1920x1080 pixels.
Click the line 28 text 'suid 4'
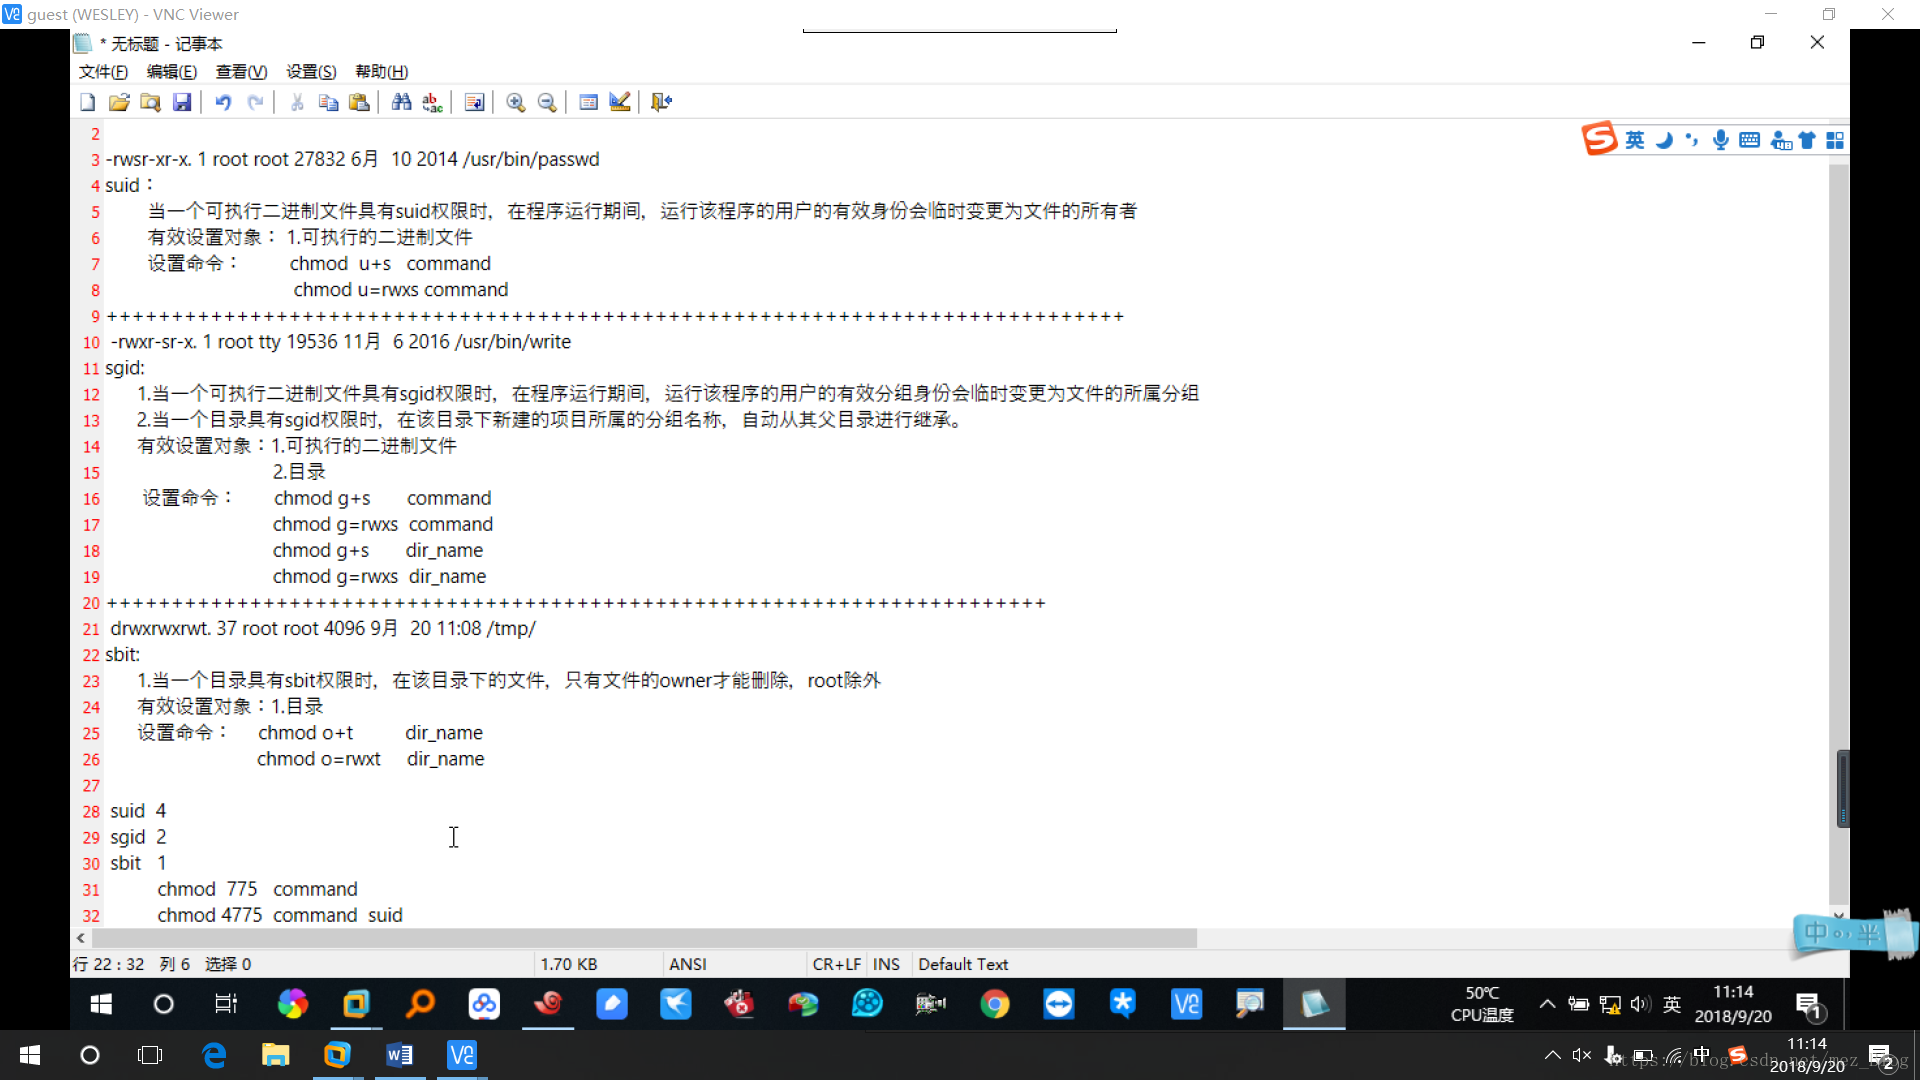(138, 811)
